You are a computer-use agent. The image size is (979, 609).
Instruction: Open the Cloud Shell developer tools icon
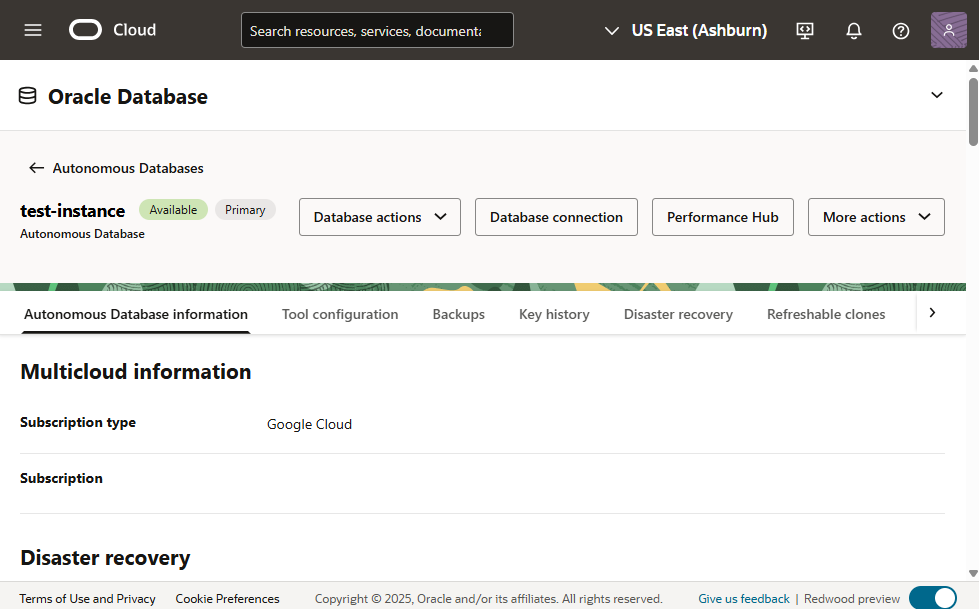pyautogui.click(x=805, y=31)
